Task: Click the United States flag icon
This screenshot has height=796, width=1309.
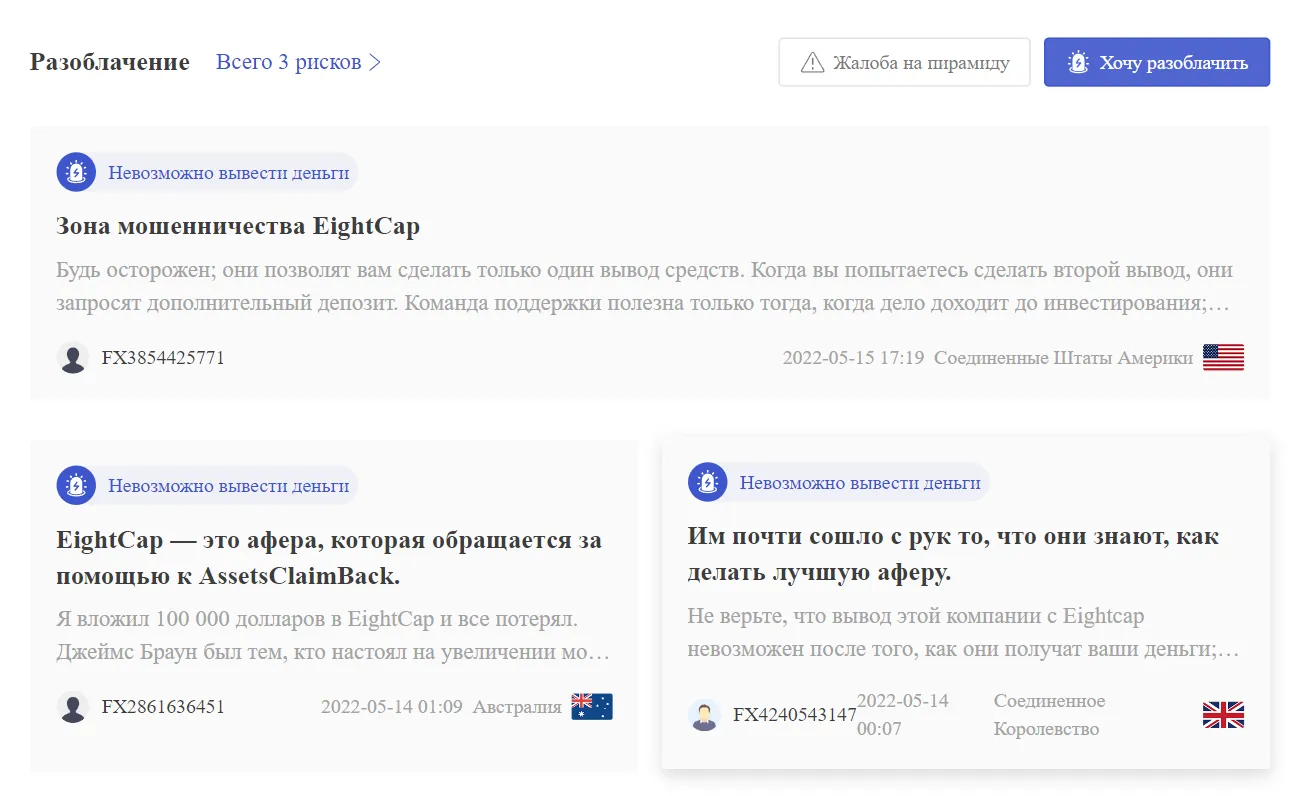Action: pos(1223,357)
